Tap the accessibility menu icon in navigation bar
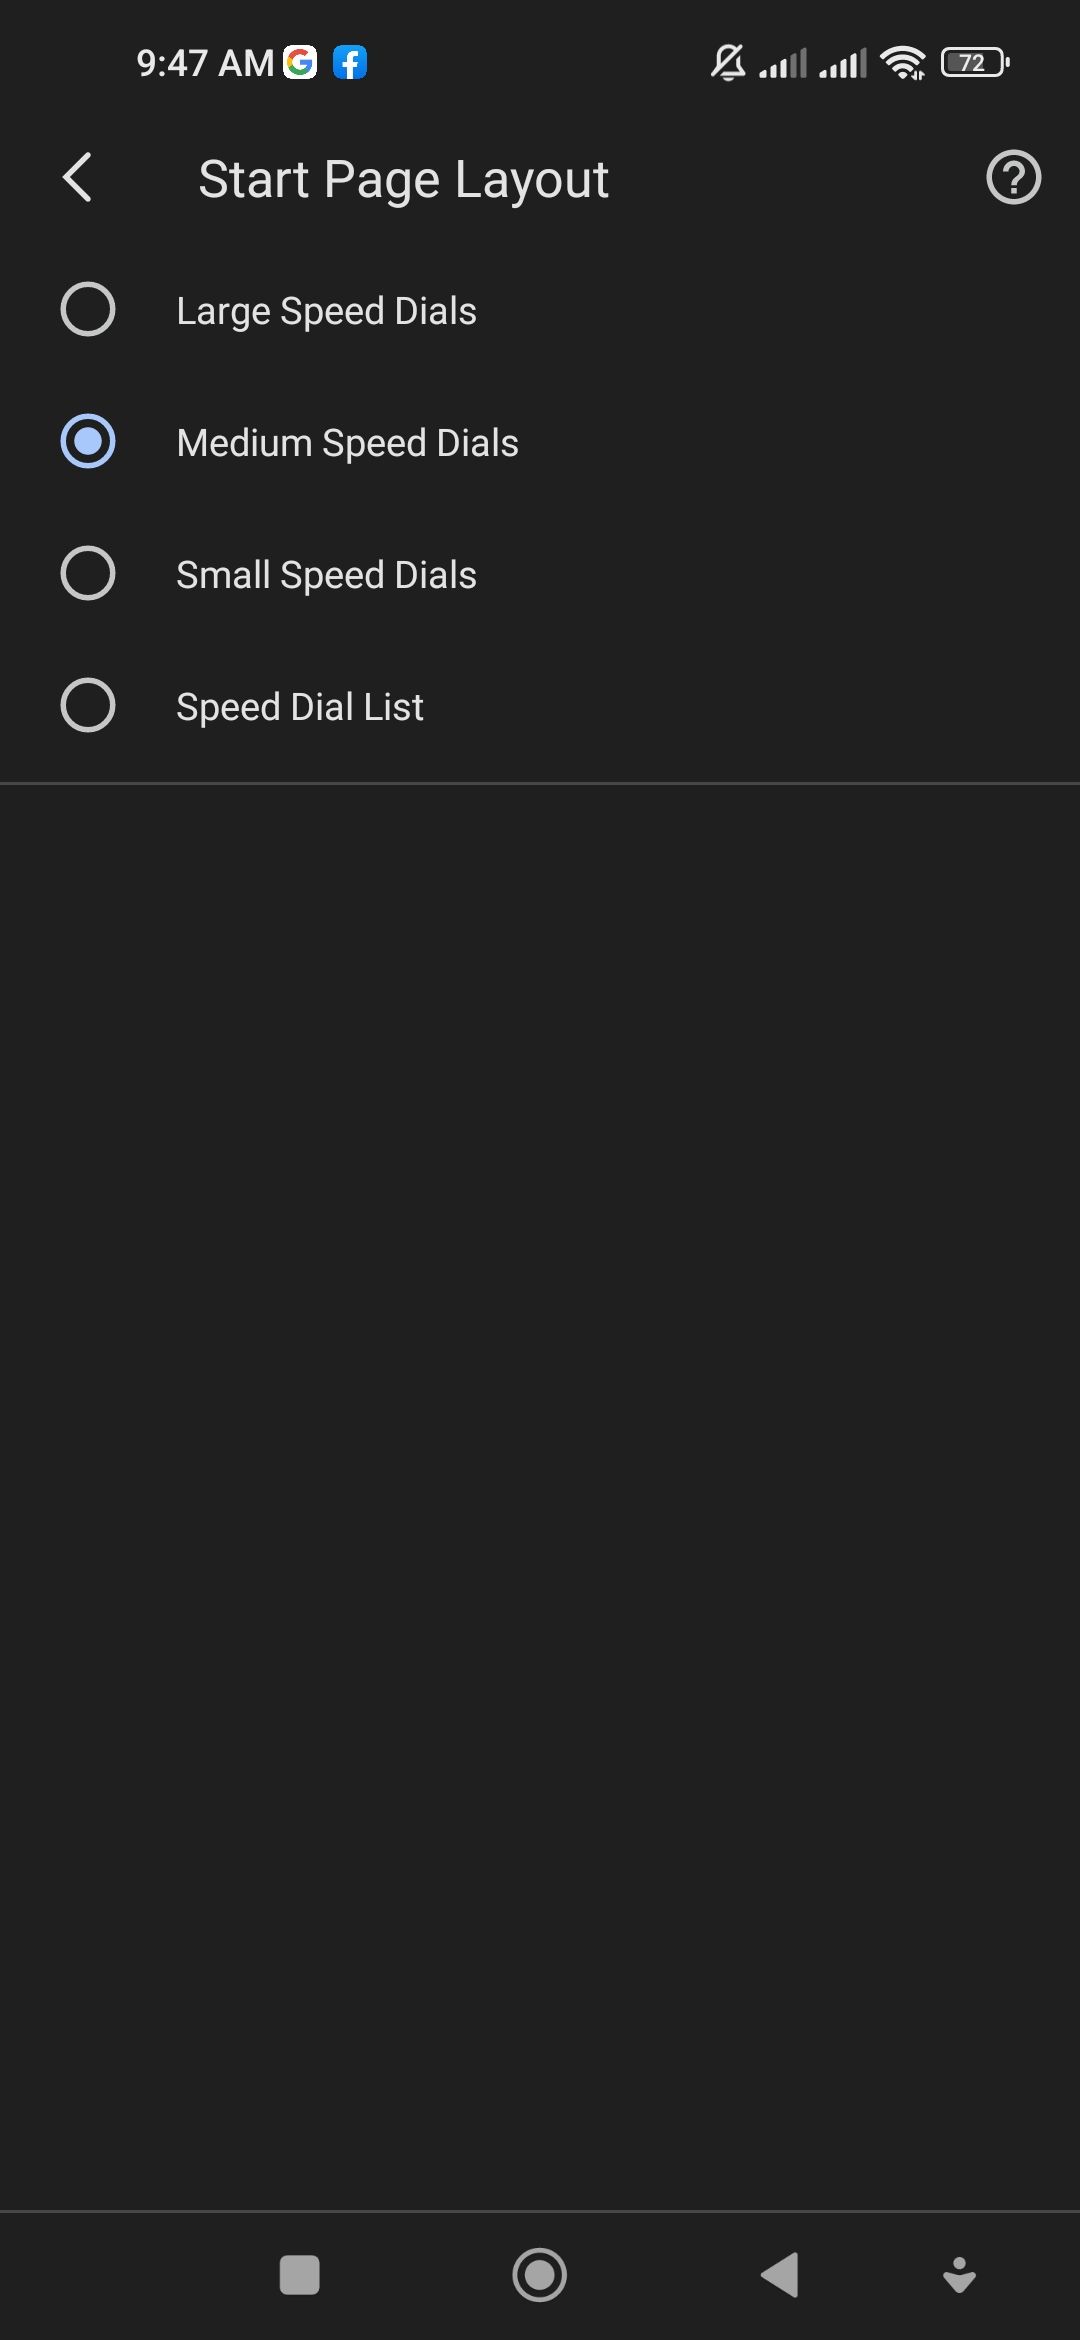 tap(959, 2275)
